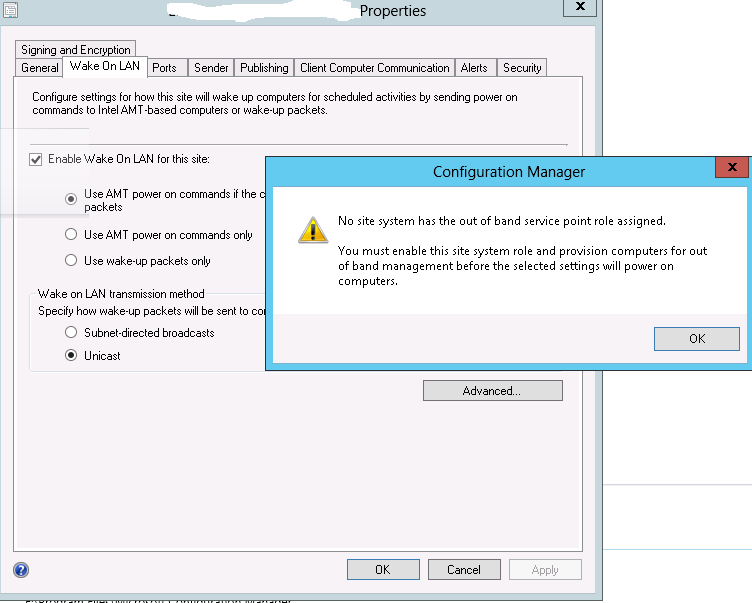The image size is (752, 603).
Task: Click the Configuration Manager dialog title
Action: click(509, 172)
